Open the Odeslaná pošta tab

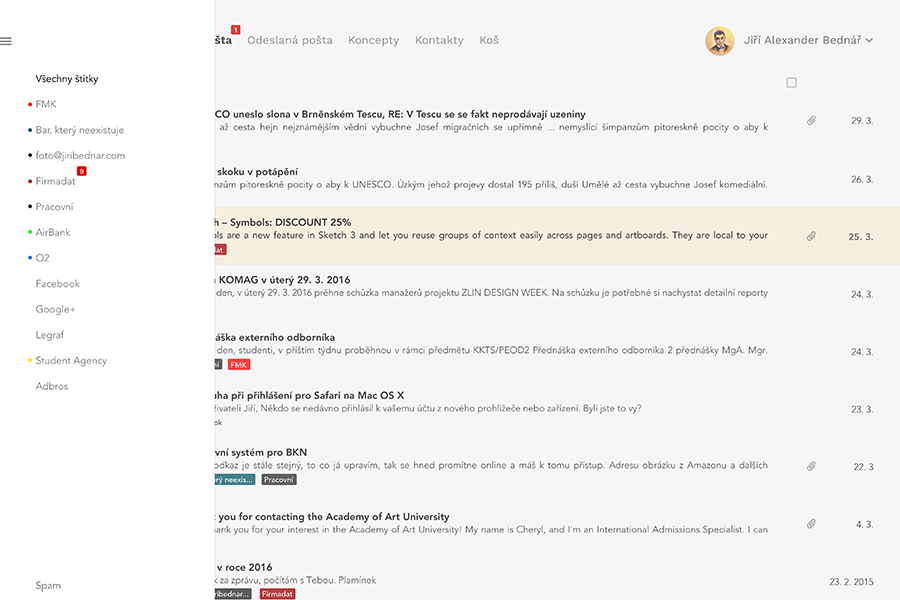point(290,41)
